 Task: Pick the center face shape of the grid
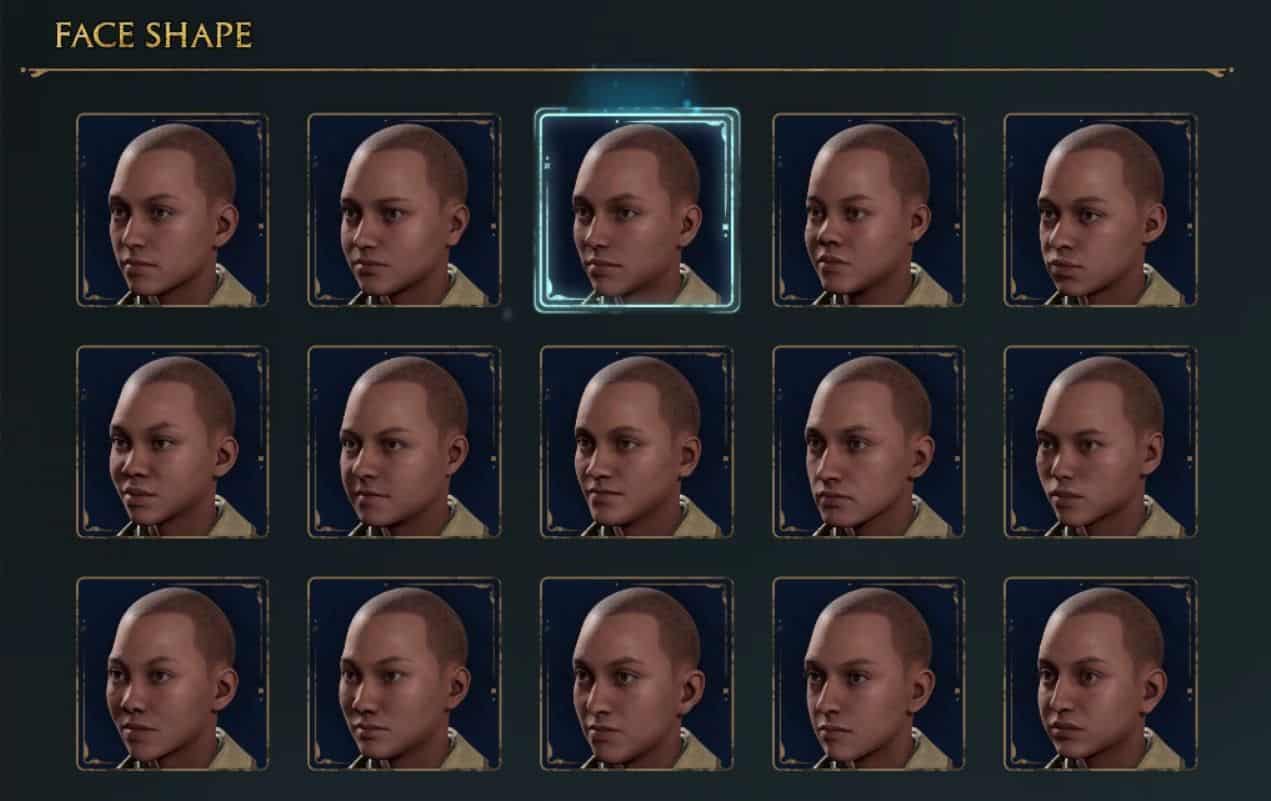pyautogui.click(x=637, y=442)
